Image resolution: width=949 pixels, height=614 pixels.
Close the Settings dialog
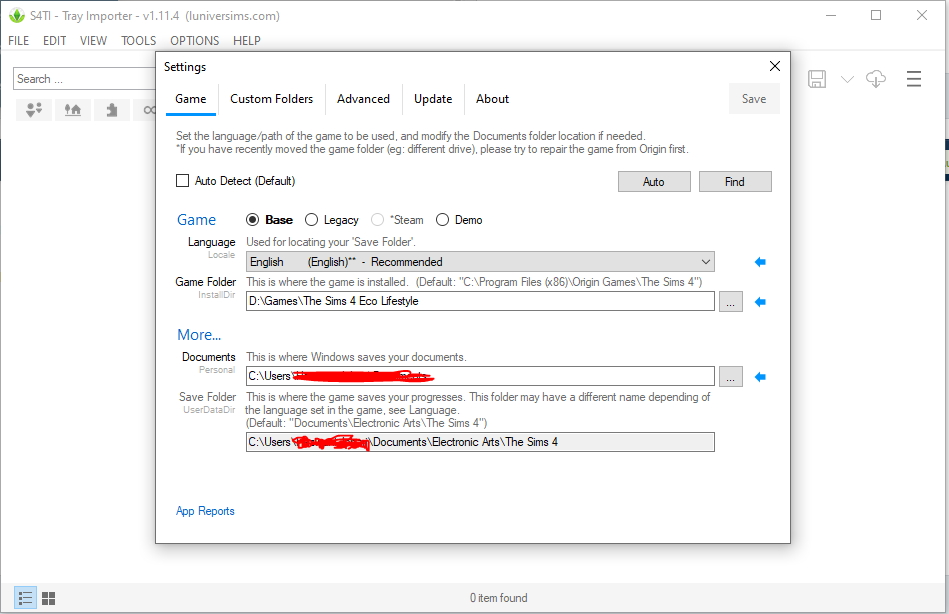coord(775,66)
